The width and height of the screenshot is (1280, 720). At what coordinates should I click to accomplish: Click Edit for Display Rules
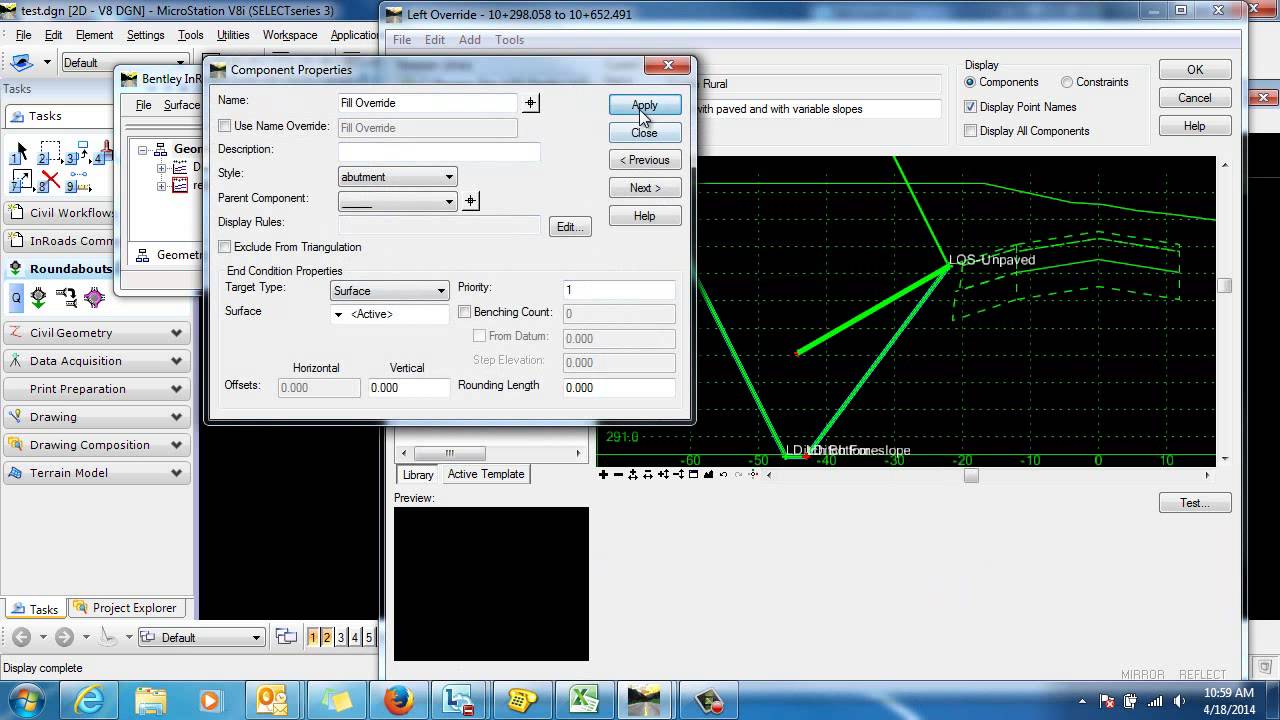point(570,227)
